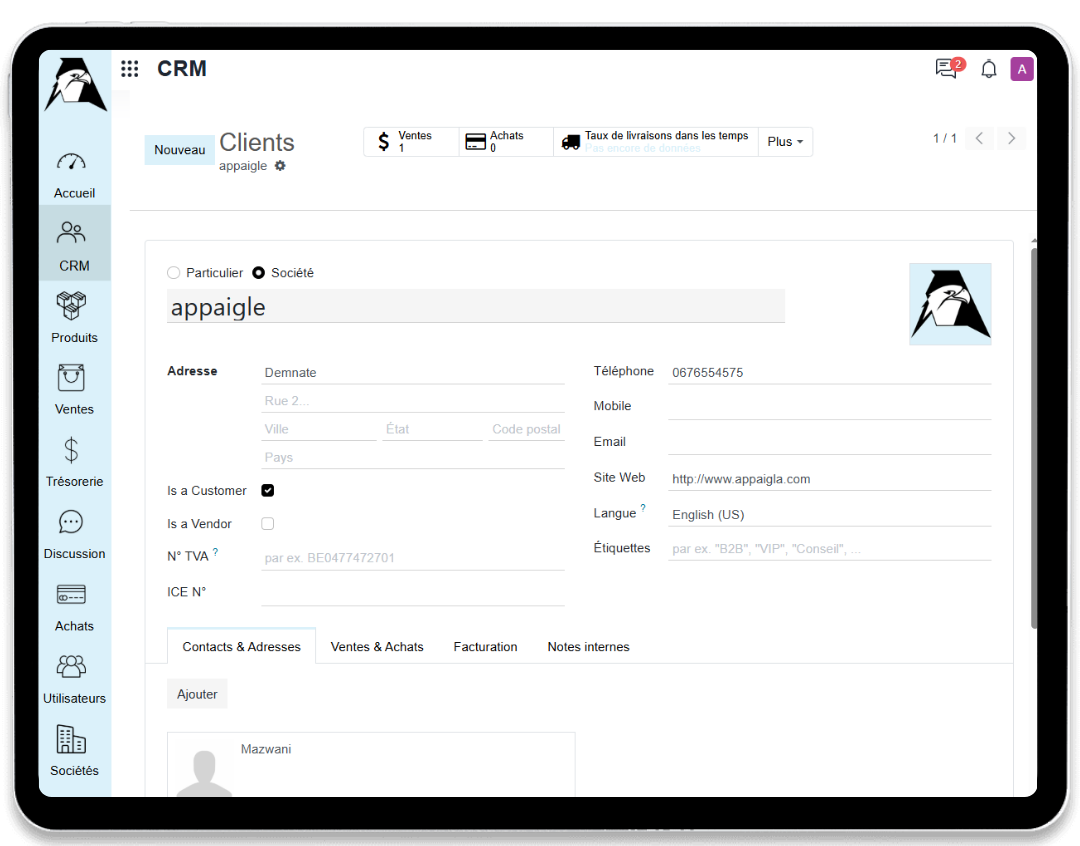
Task: Open the Utilisateurs group icon
Action: [71, 666]
